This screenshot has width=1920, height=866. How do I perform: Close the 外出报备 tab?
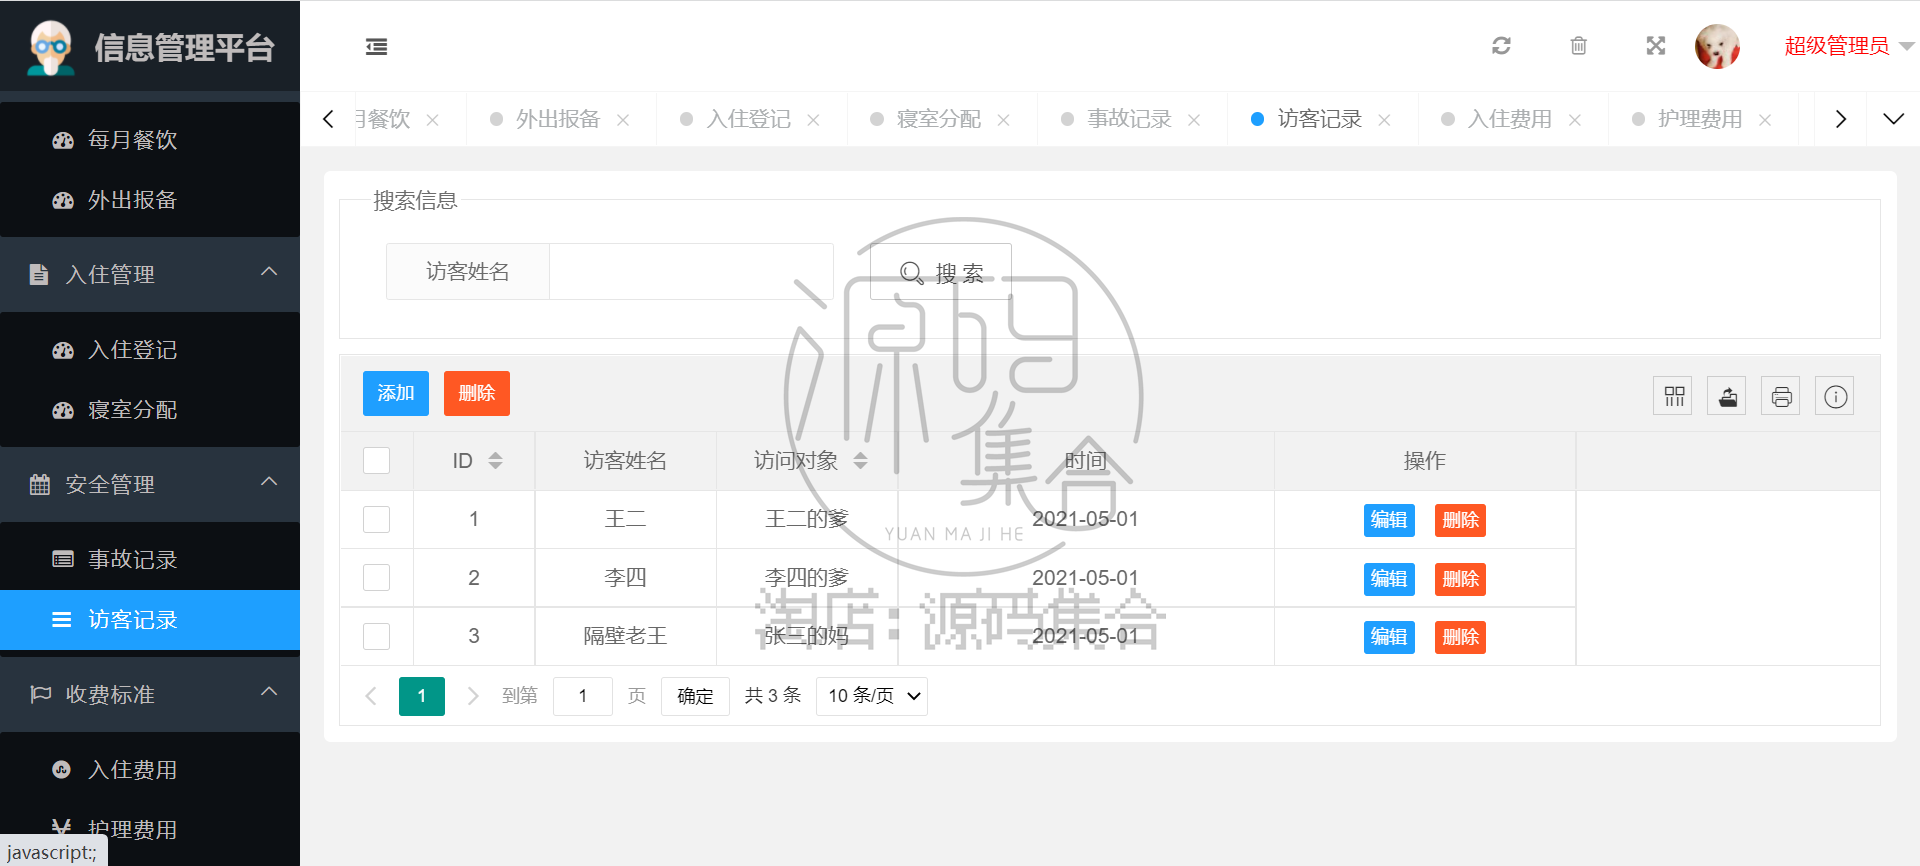tap(623, 120)
